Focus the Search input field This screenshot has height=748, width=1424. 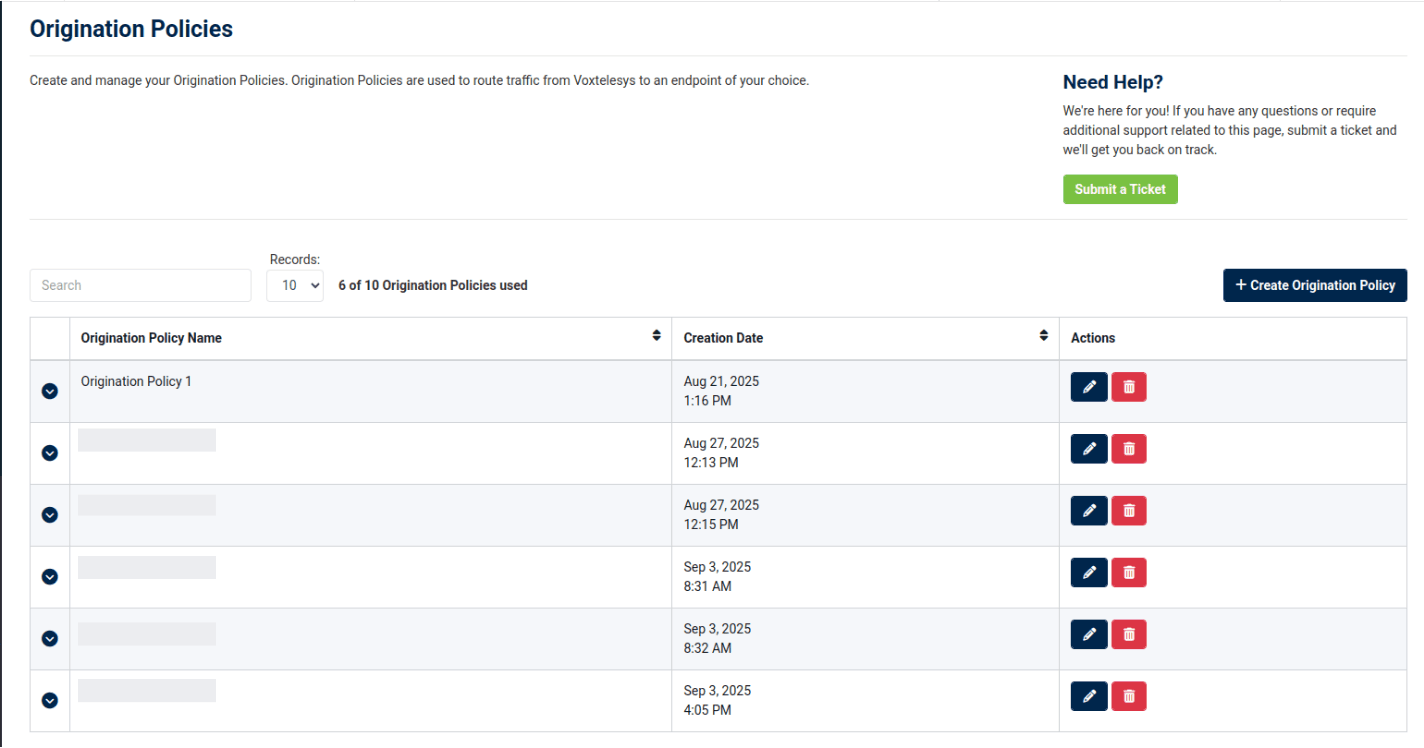[141, 285]
